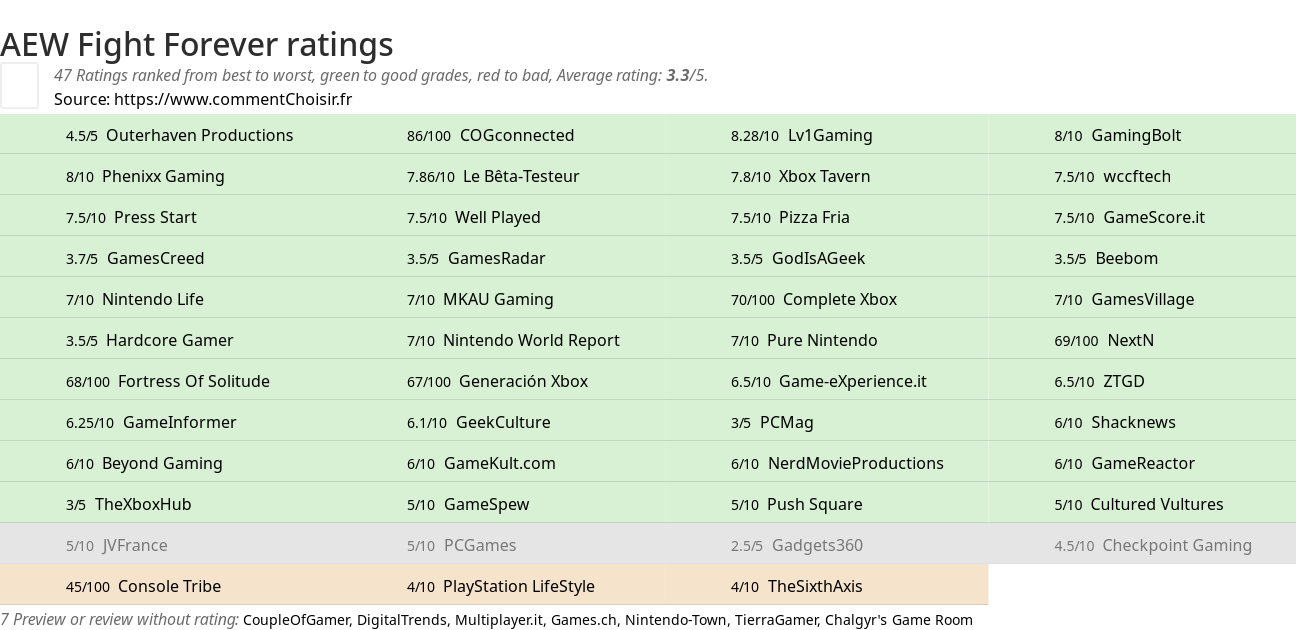Select the Fortress Of Solitude rating
Image resolution: width=1296 pixels, height=630 pixels.
[x=168, y=381]
